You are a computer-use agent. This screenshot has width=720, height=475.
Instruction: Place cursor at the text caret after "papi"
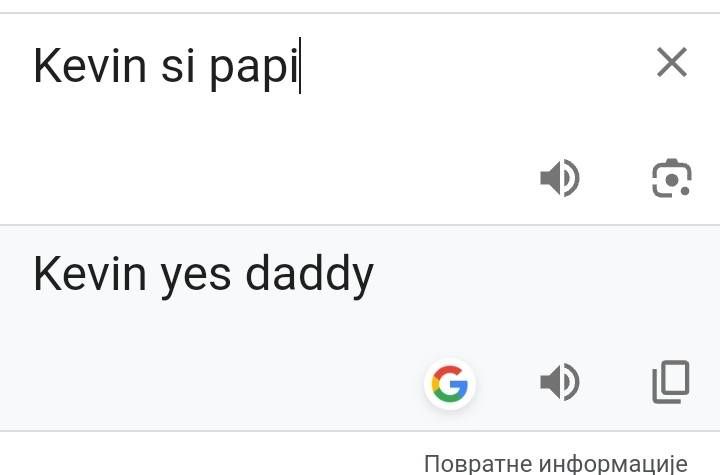301,66
